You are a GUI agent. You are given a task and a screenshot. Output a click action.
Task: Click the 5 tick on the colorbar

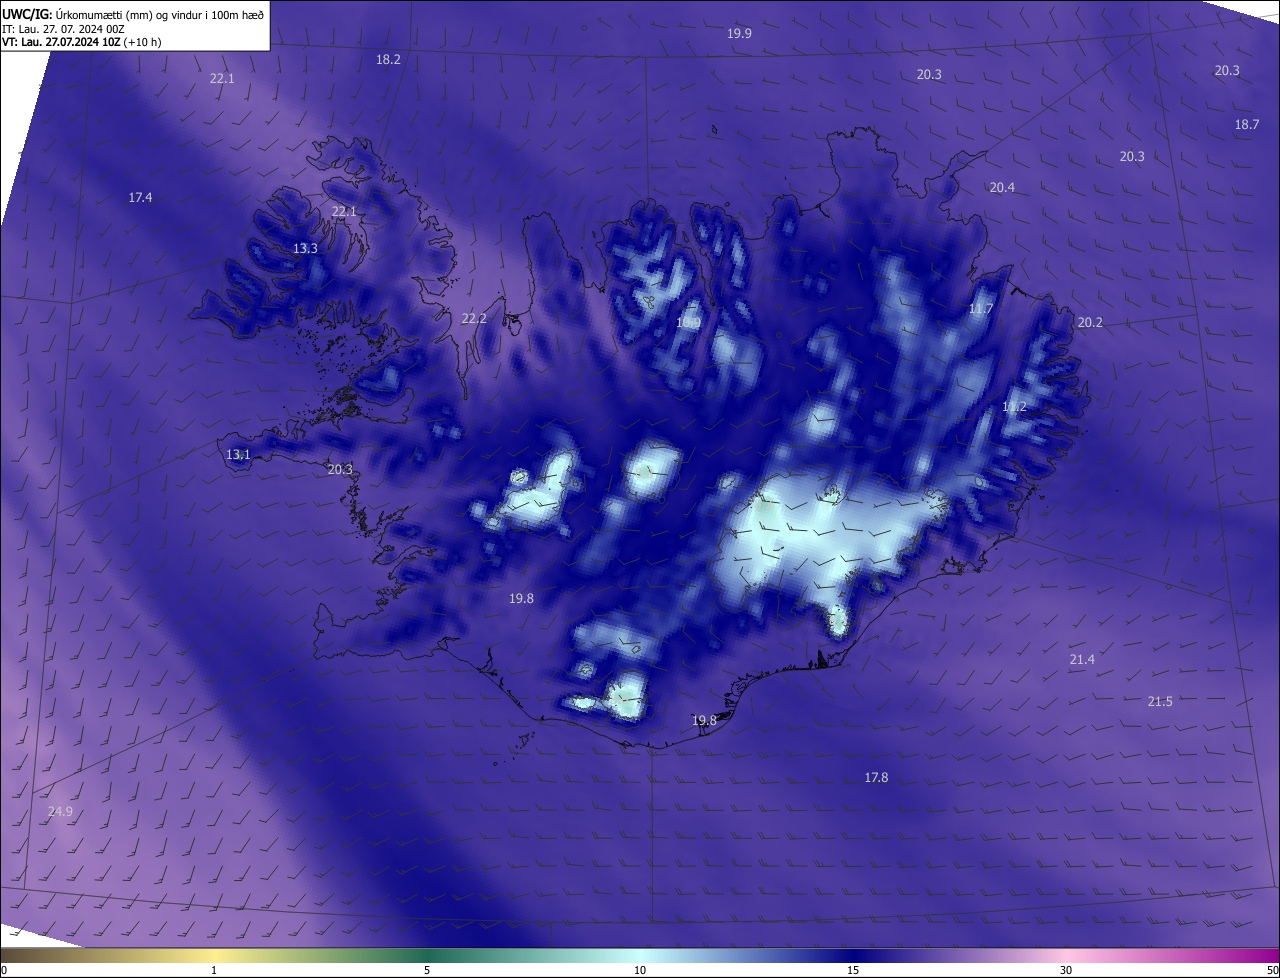tap(427, 970)
